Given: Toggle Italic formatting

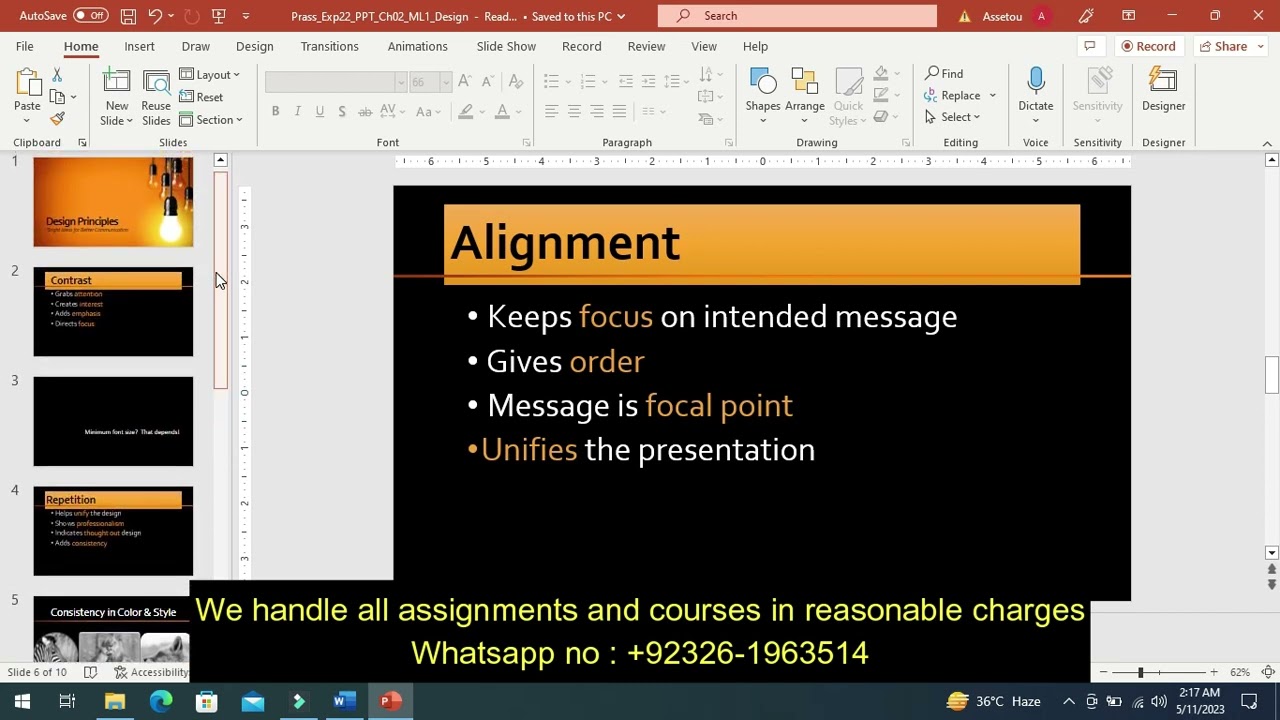Looking at the screenshot, I should pos(297,111).
